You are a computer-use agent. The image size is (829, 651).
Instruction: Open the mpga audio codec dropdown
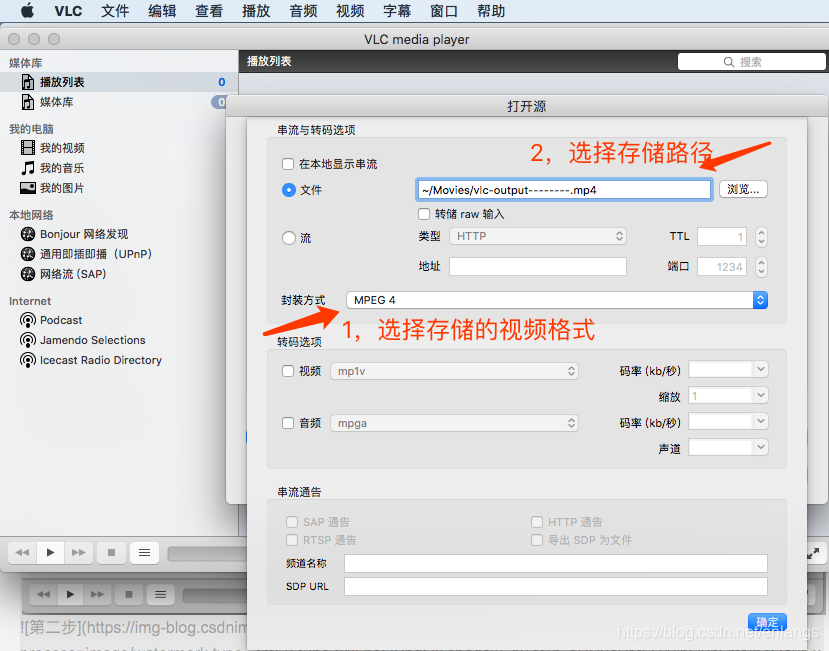pos(454,423)
